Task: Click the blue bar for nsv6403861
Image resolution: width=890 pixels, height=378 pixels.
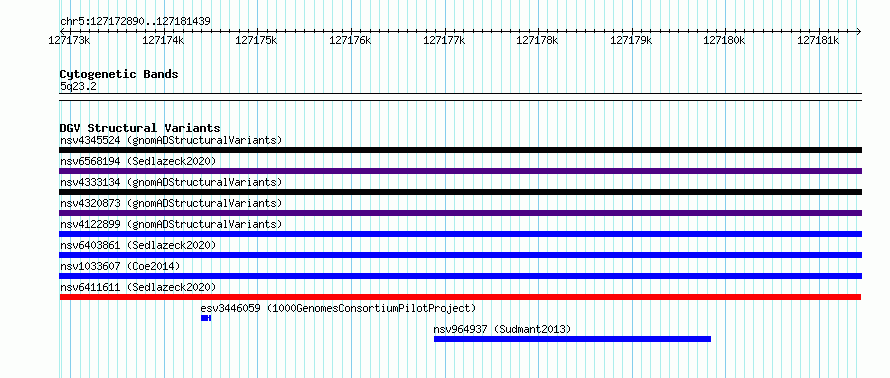Action: tap(460, 255)
